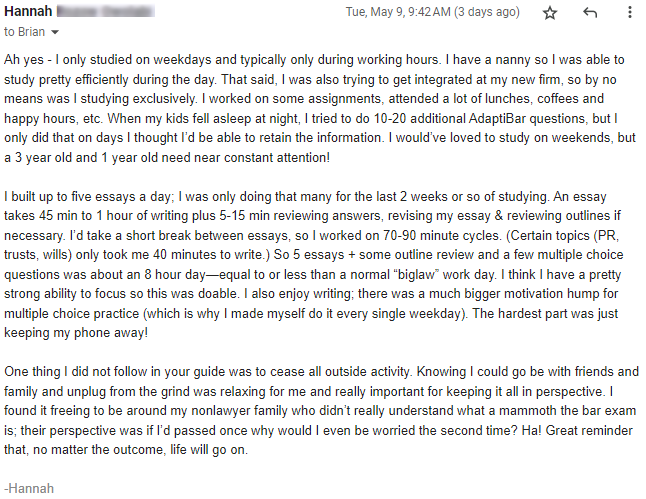Click the gray "-Hannah" signature
Screen dimensions: 646x499
pos(29,489)
